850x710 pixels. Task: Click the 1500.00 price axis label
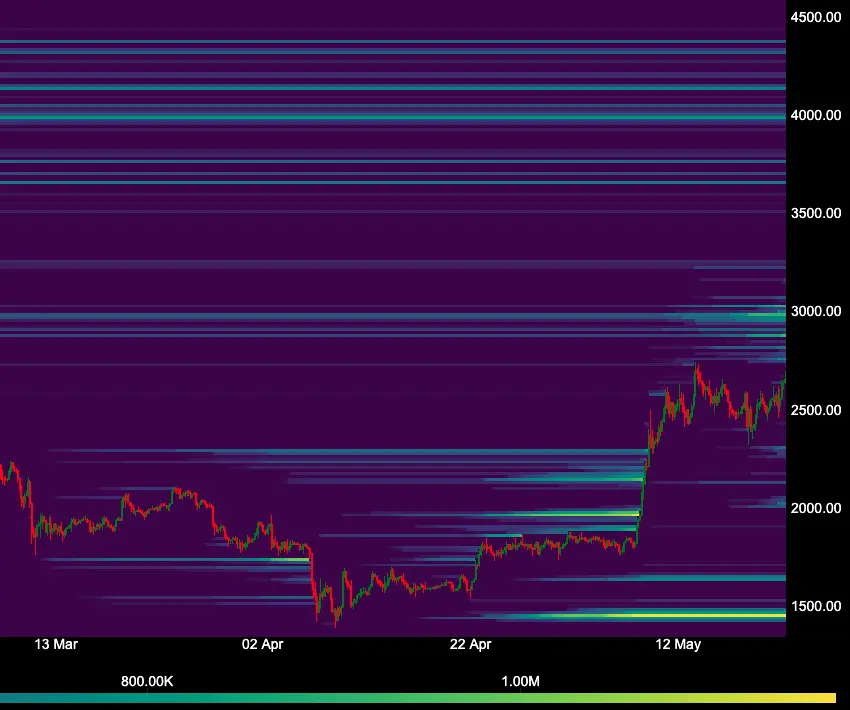816,606
